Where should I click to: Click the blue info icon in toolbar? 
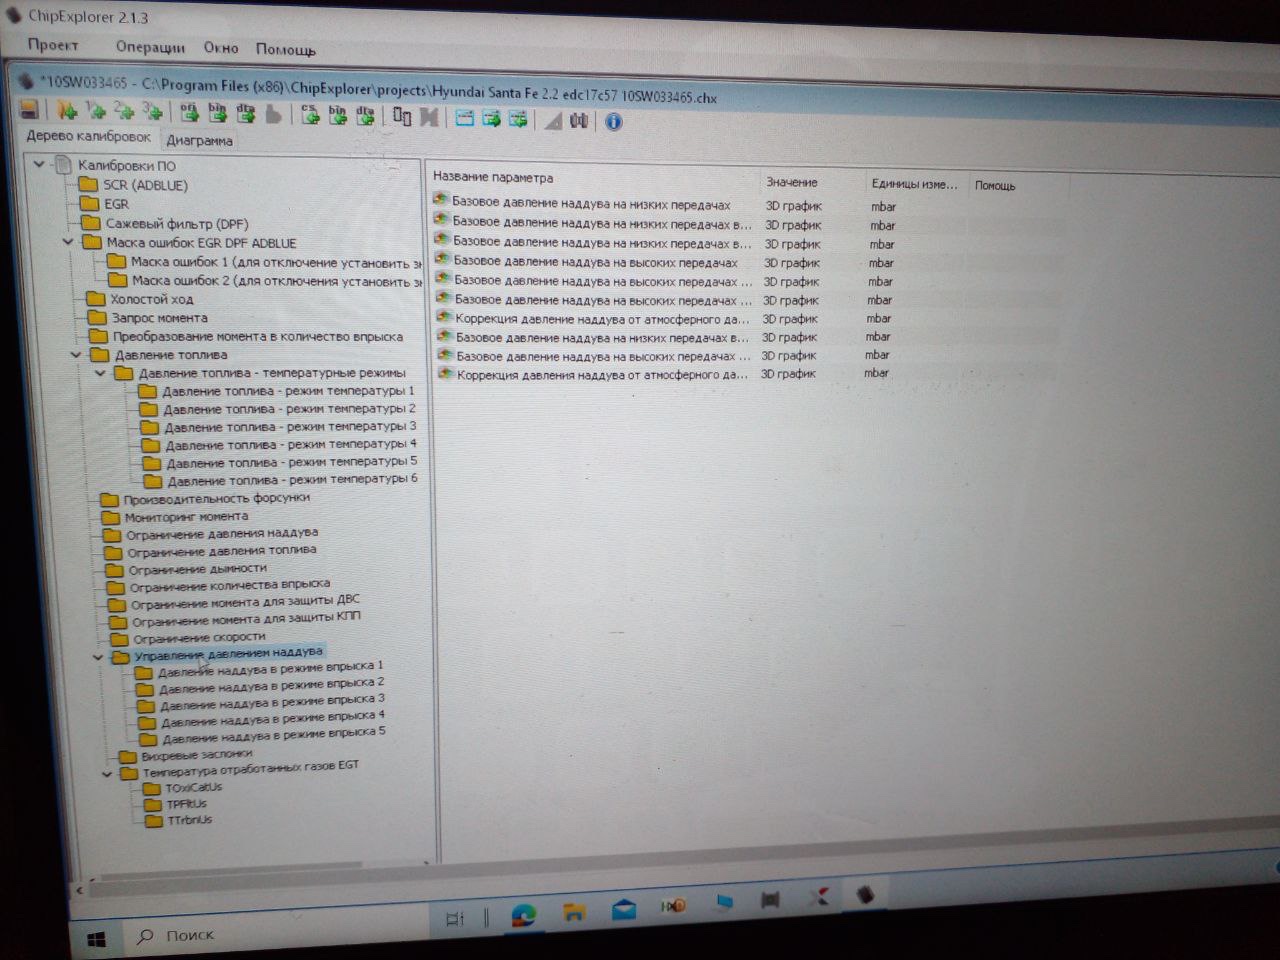613,122
